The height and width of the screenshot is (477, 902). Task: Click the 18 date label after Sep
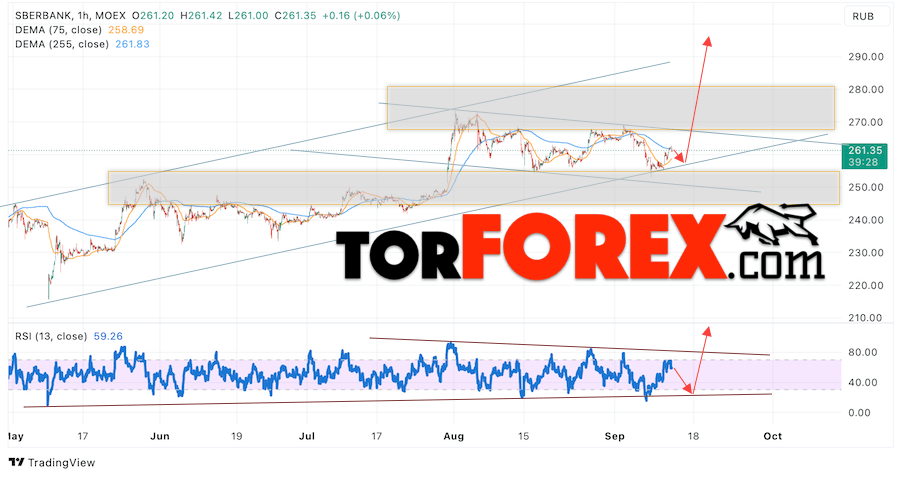coord(693,436)
